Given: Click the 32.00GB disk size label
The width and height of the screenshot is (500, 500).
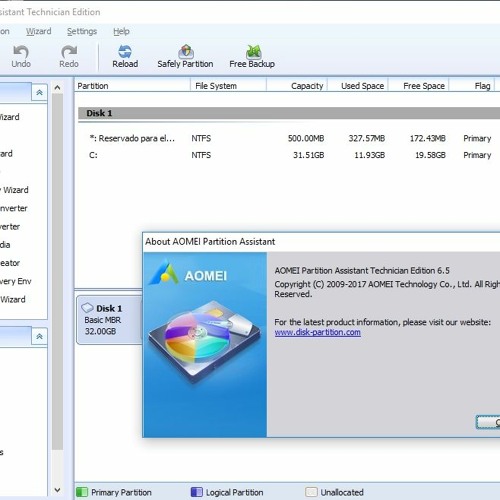Looking at the screenshot, I should [100, 331].
